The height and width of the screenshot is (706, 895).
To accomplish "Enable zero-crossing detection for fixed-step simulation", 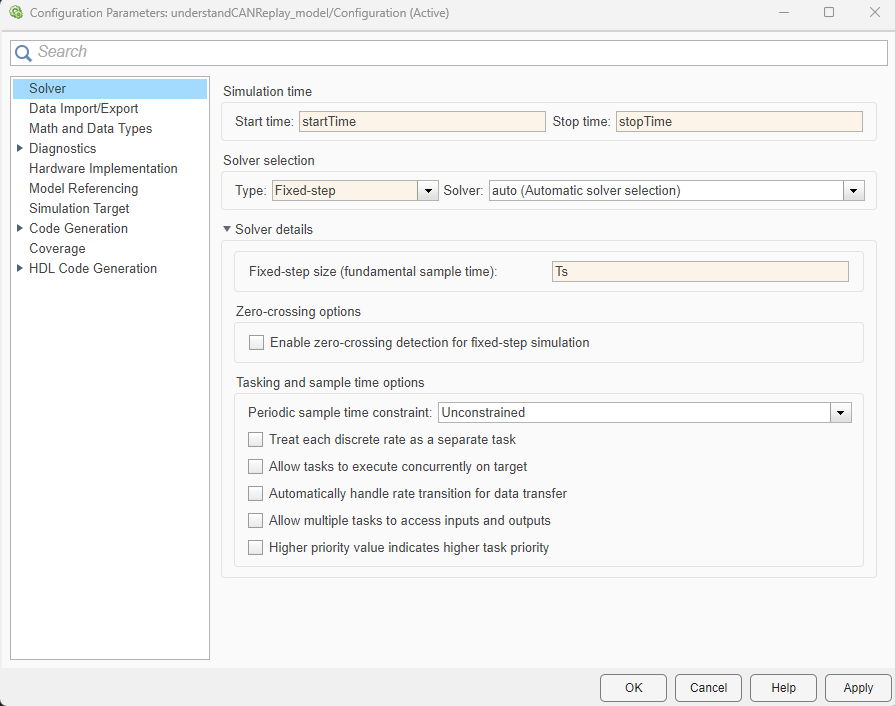I will (x=257, y=343).
